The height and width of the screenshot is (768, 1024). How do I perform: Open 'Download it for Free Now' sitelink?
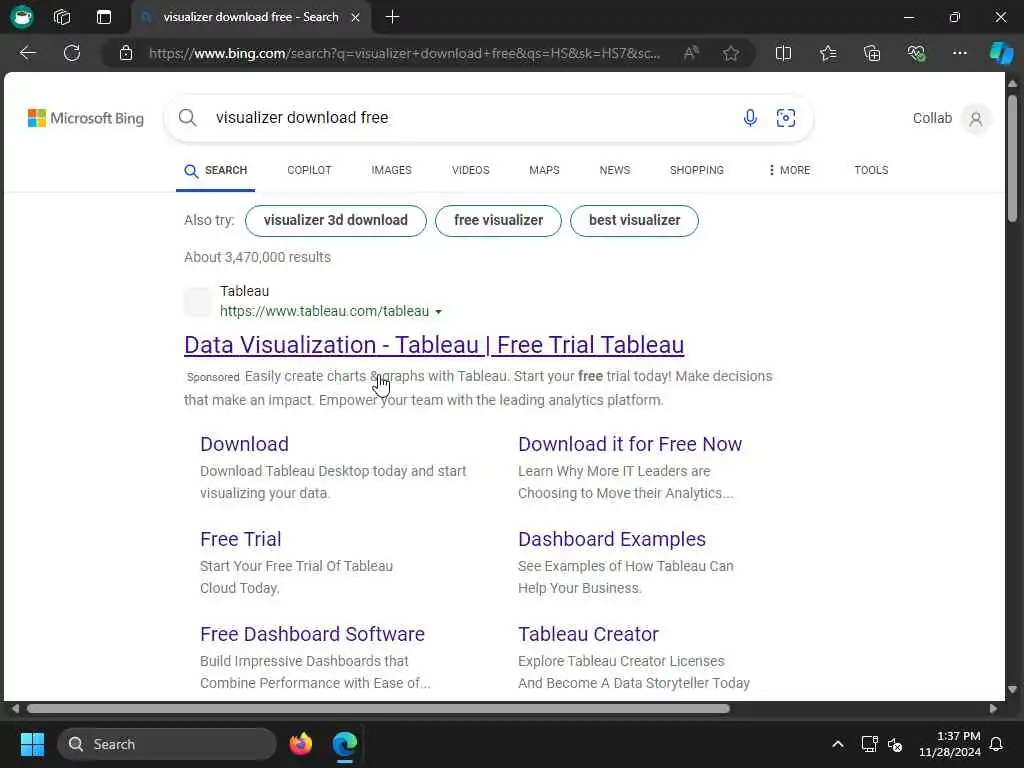pyautogui.click(x=630, y=444)
